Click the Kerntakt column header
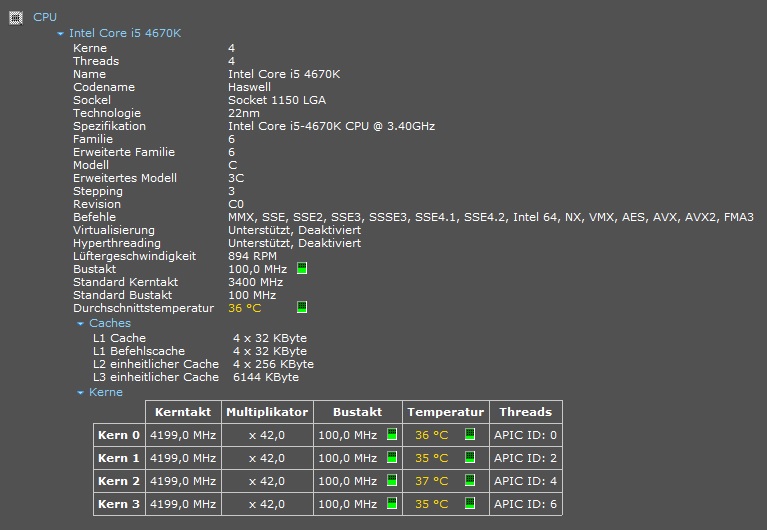 pos(183,412)
